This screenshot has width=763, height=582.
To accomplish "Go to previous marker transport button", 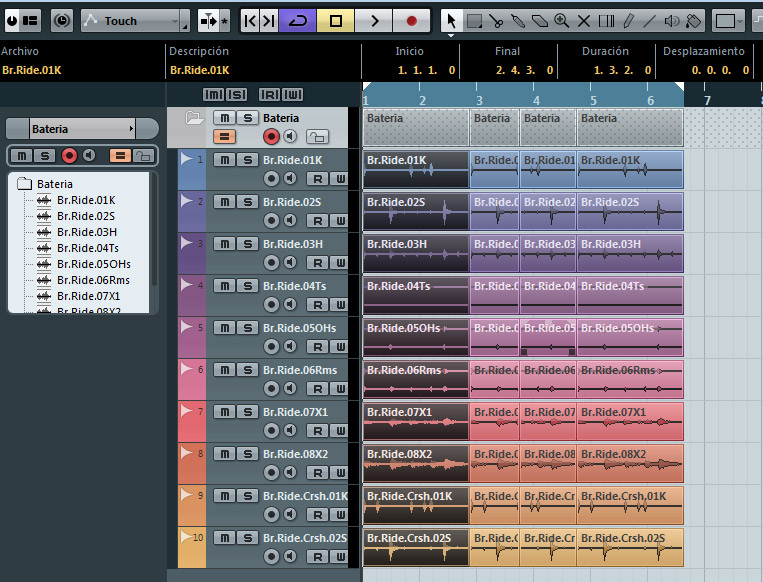I will click(x=250, y=21).
